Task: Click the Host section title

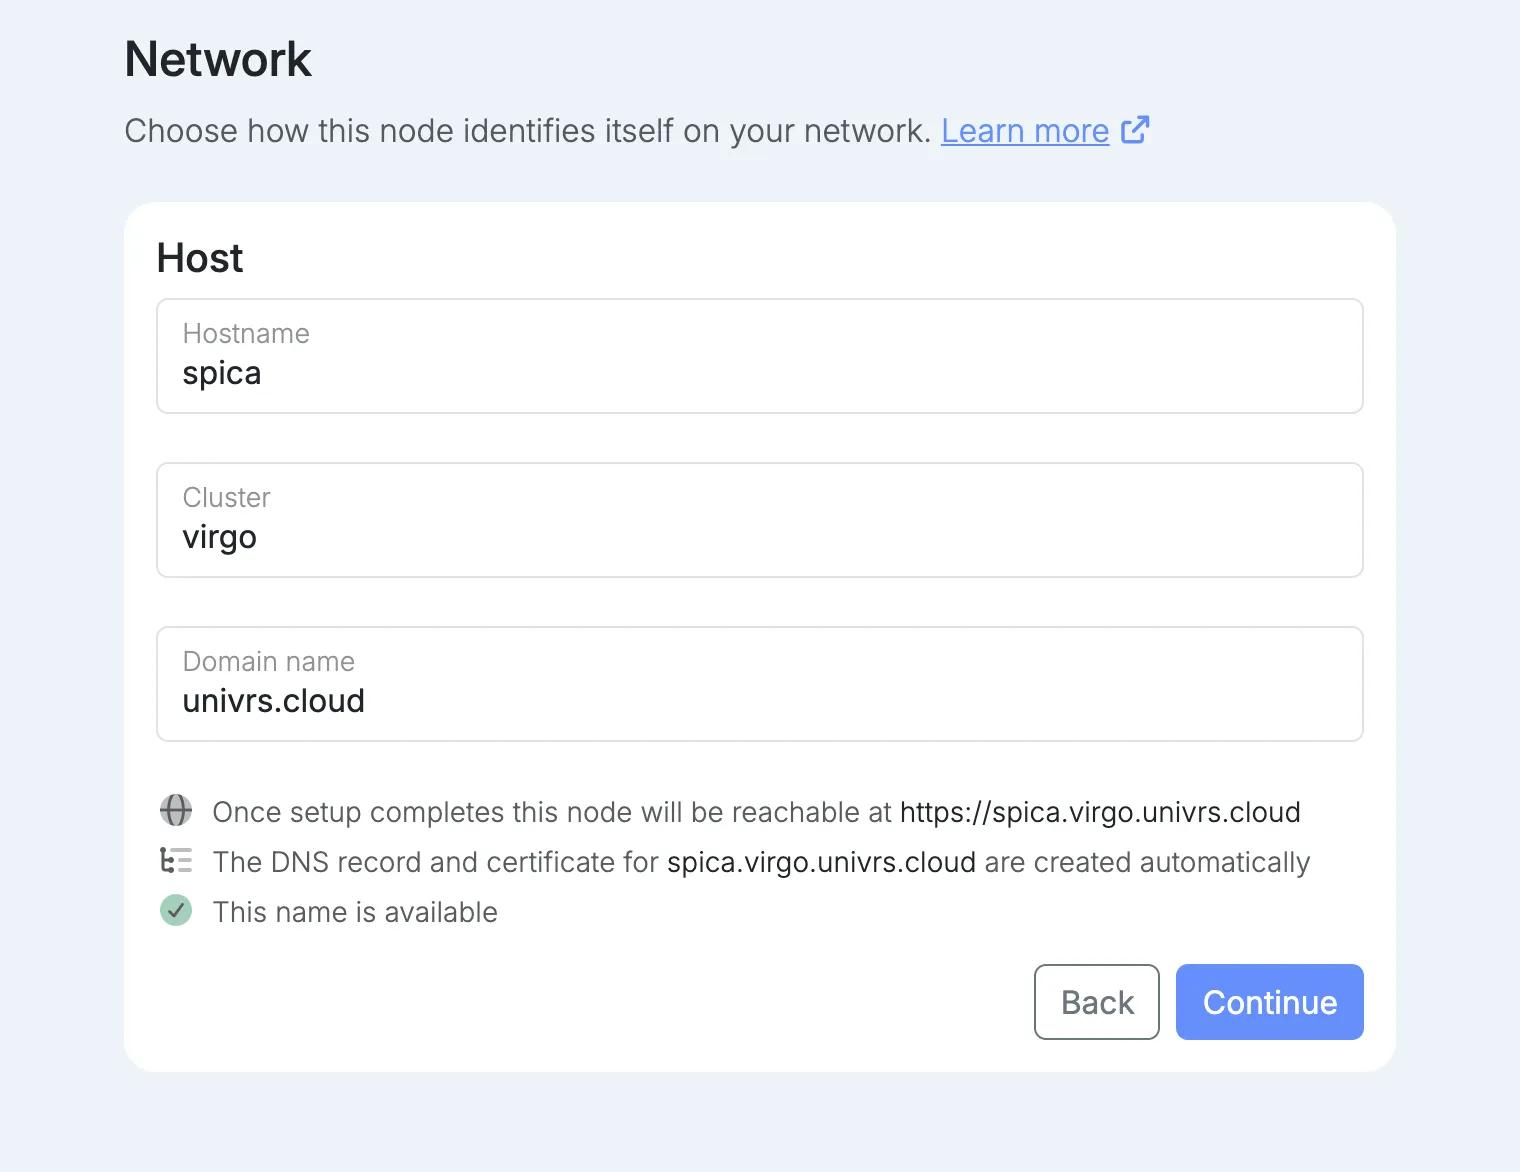Action: [x=200, y=258]
